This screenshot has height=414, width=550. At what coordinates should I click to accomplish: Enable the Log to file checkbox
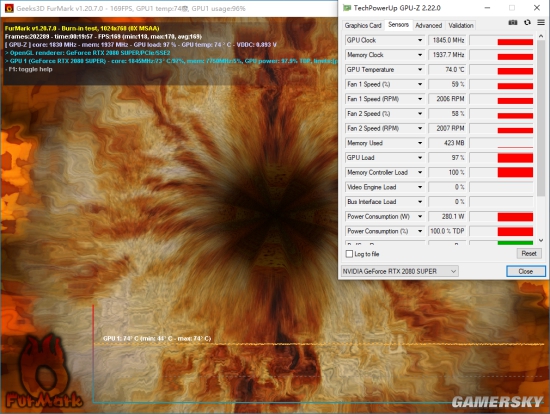pyautogui.click(x=349, y=254)
